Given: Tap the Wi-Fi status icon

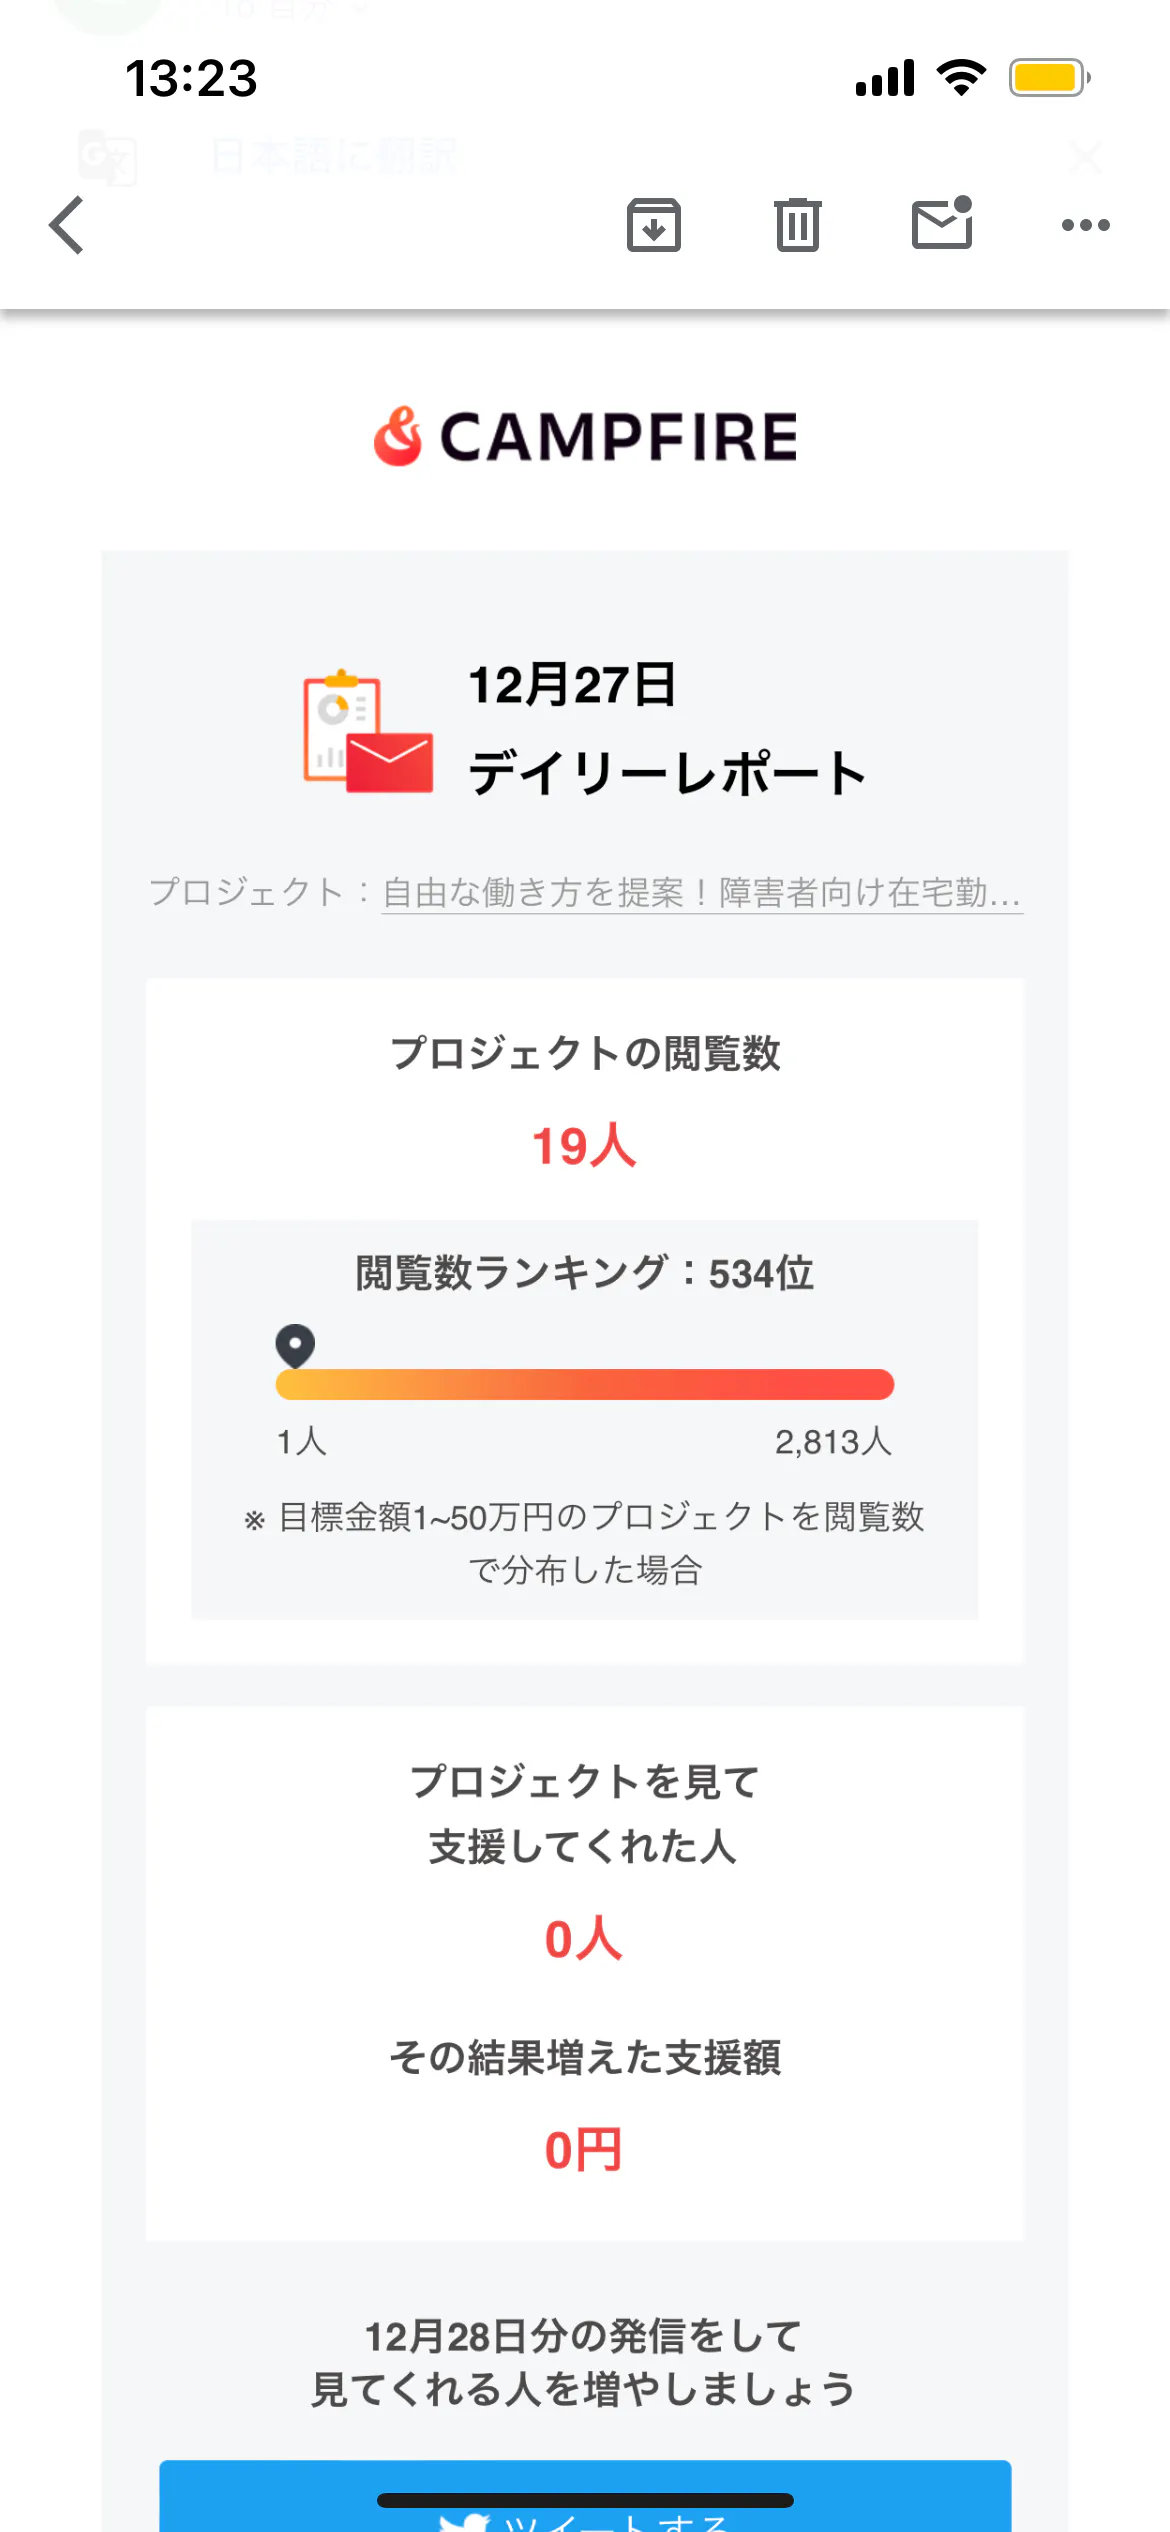Looking at the screenshot, I should pyautogui.click(x=961, y=78).
